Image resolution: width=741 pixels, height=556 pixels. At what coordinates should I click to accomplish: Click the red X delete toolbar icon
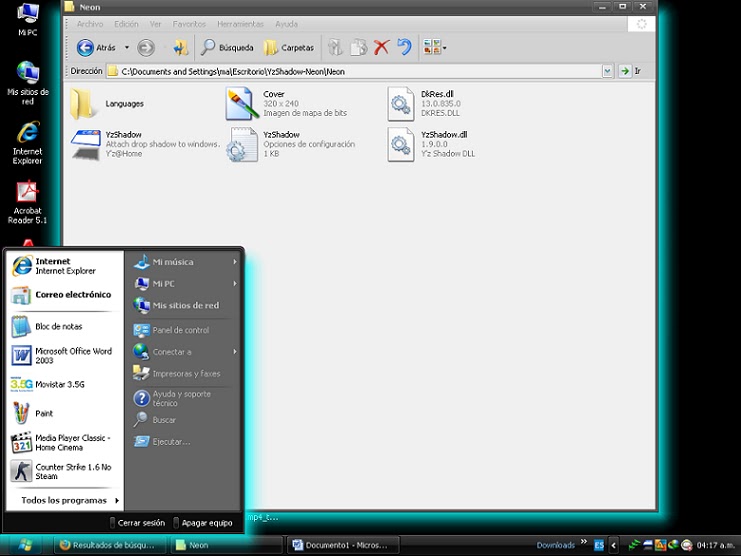381,47
